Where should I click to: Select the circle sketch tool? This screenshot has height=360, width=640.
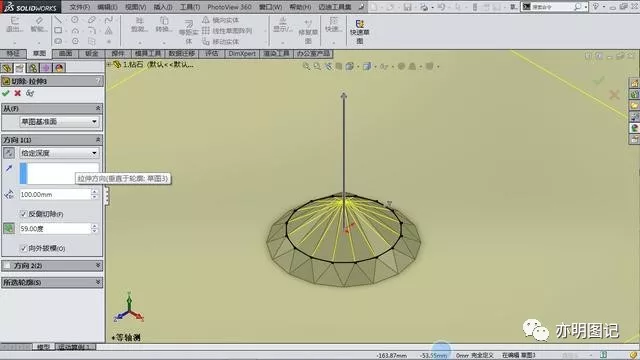[x=75, y=20]
